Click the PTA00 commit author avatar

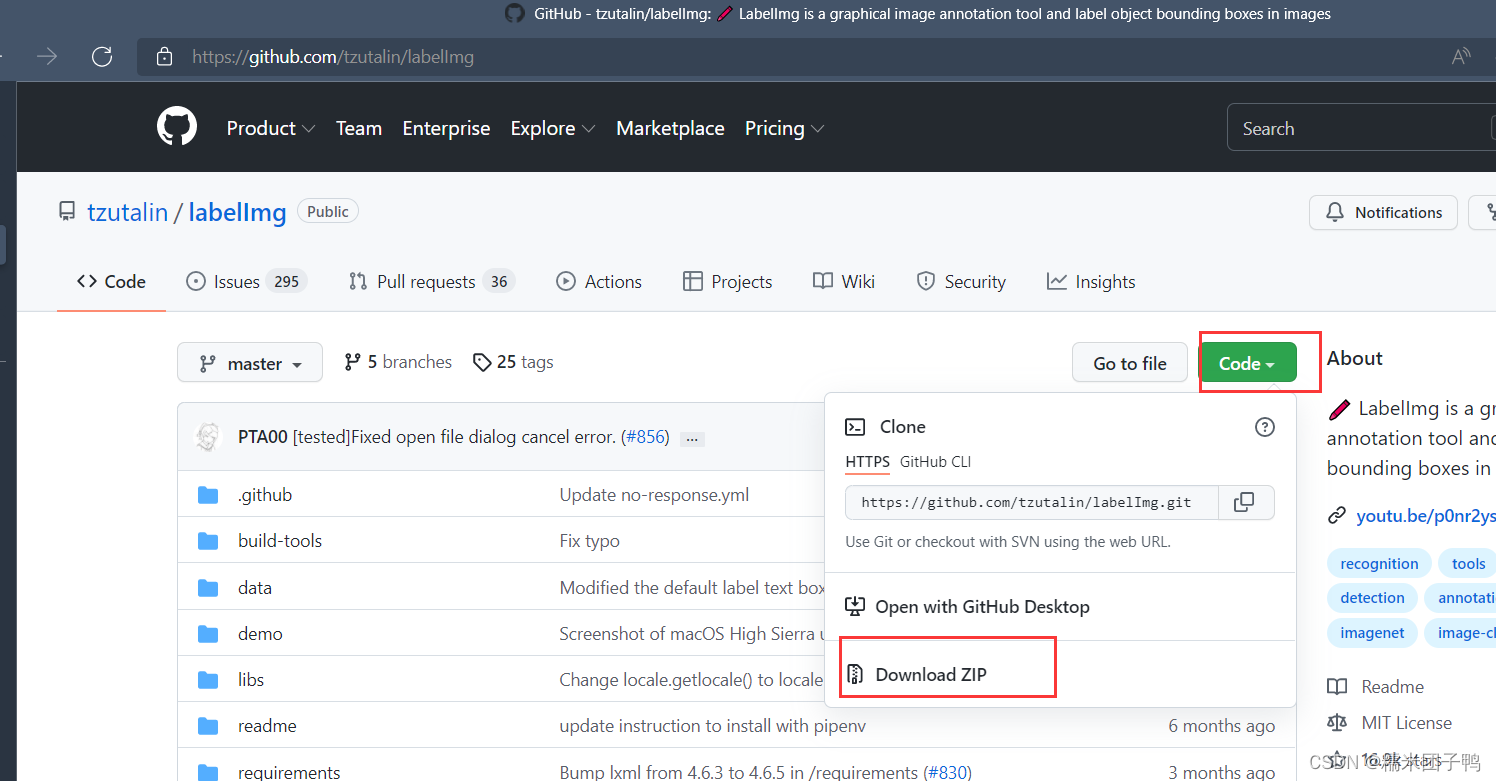coord(207,437)
